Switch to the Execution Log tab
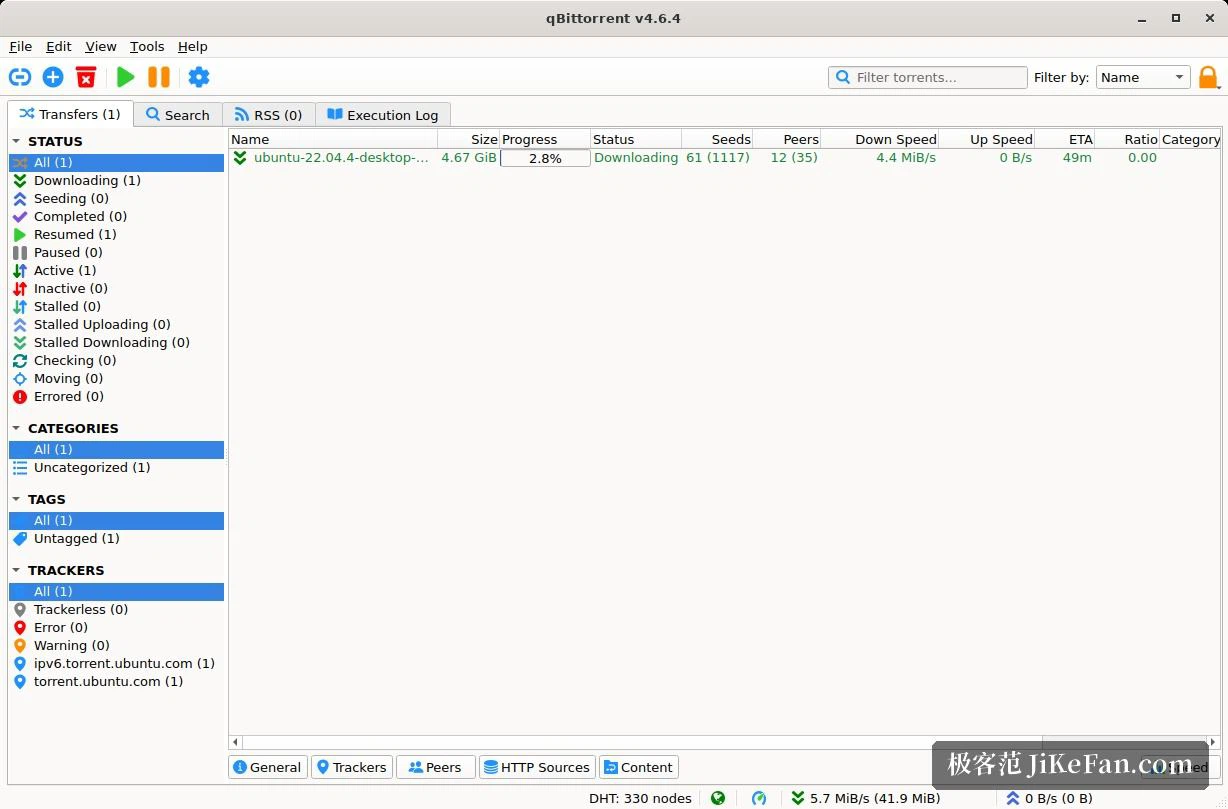This screenshot has width=1228, height=809. pos(383,115)
